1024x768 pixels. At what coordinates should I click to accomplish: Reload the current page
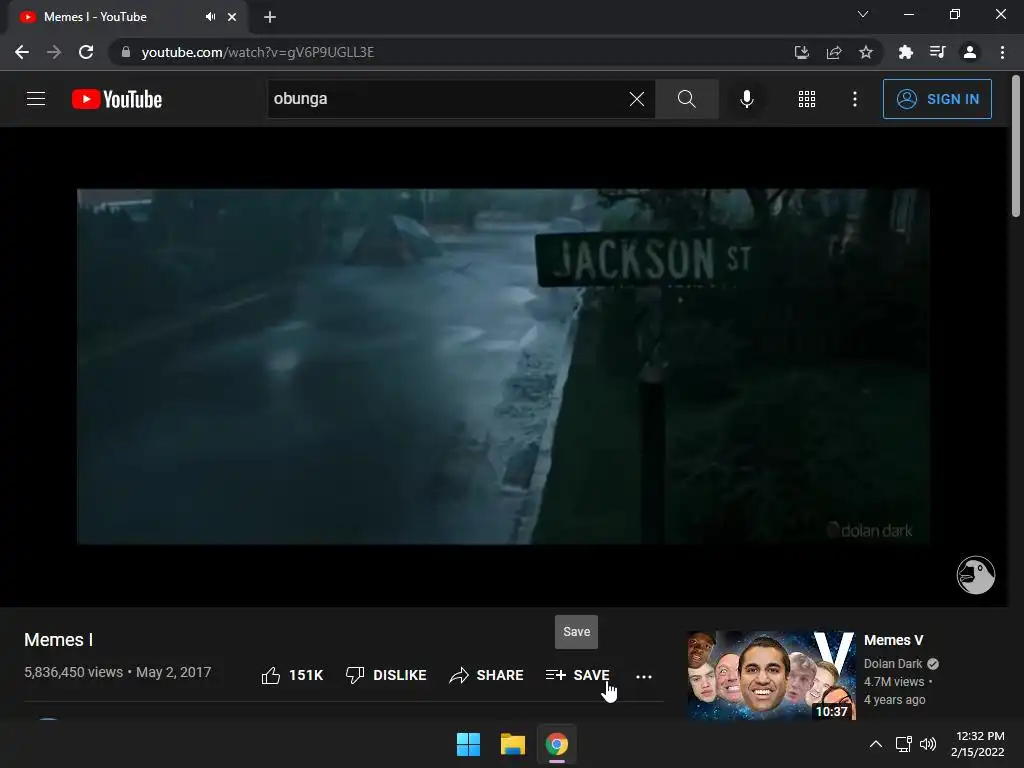coord(86,52)
